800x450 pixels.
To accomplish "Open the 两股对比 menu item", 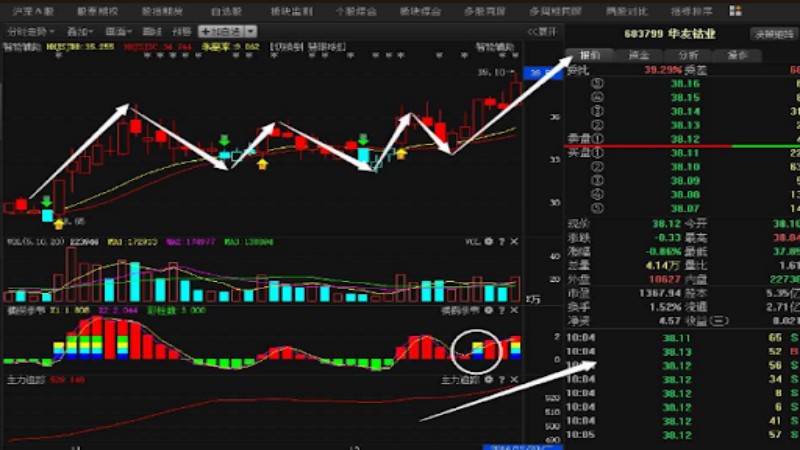I will tap(627, 11).
